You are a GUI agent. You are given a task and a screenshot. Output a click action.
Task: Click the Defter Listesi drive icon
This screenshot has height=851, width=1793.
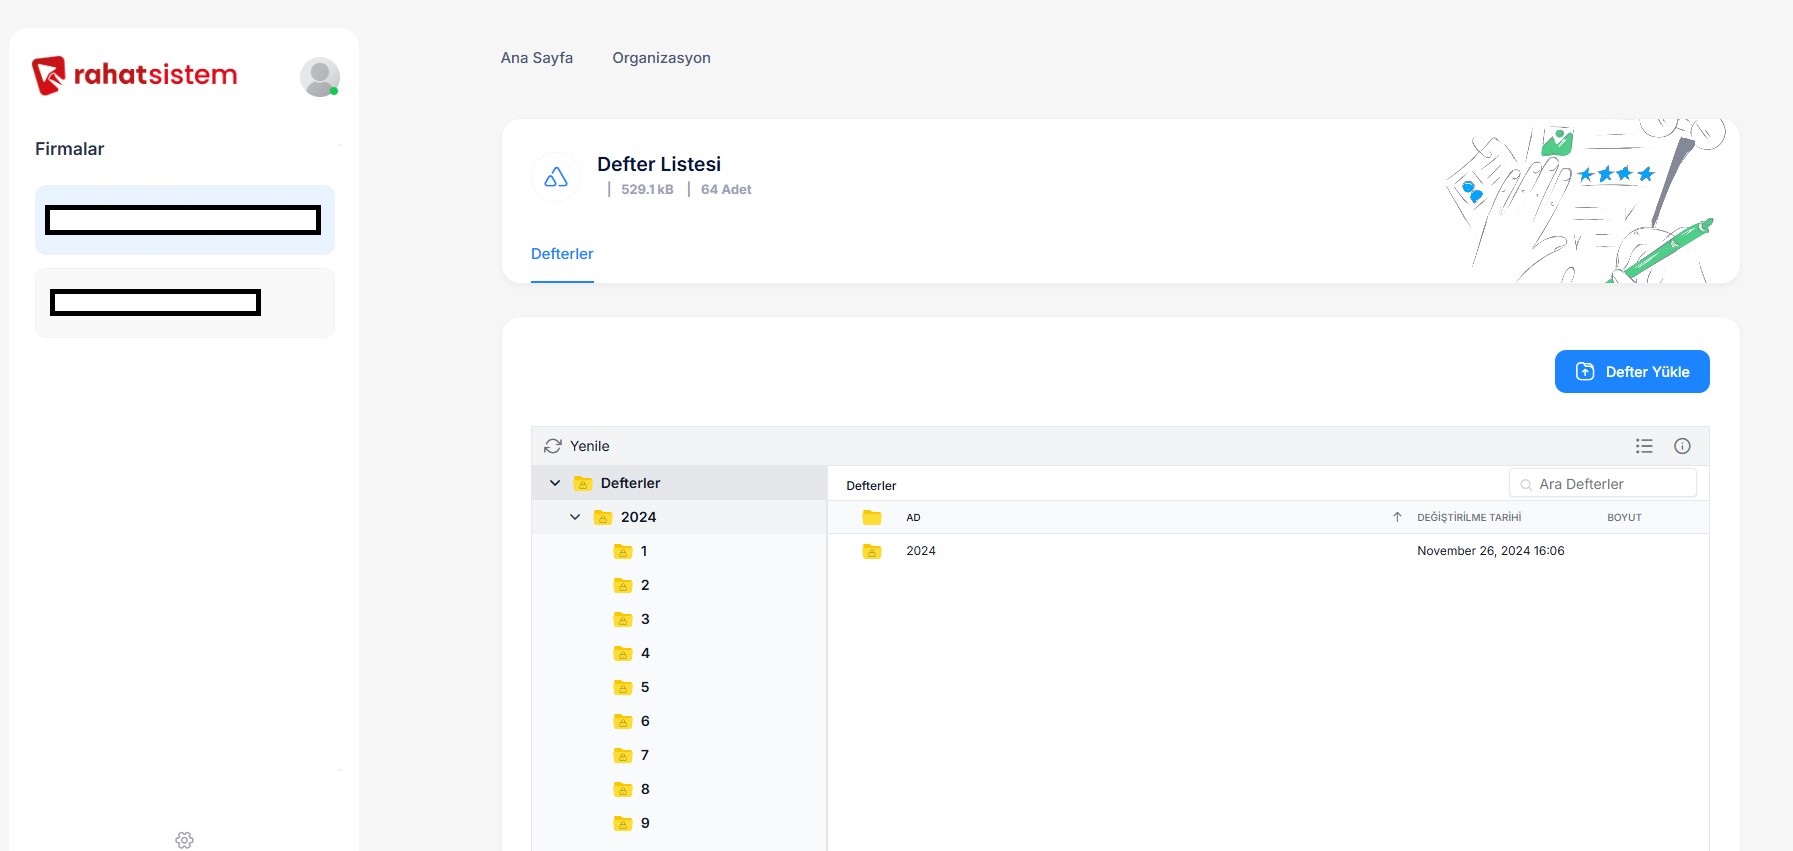[x=556, y=177]
